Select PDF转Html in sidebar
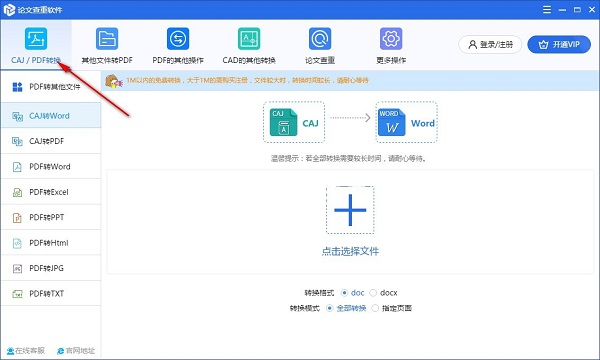Screen dimensions: 600x360 point(51,243)
